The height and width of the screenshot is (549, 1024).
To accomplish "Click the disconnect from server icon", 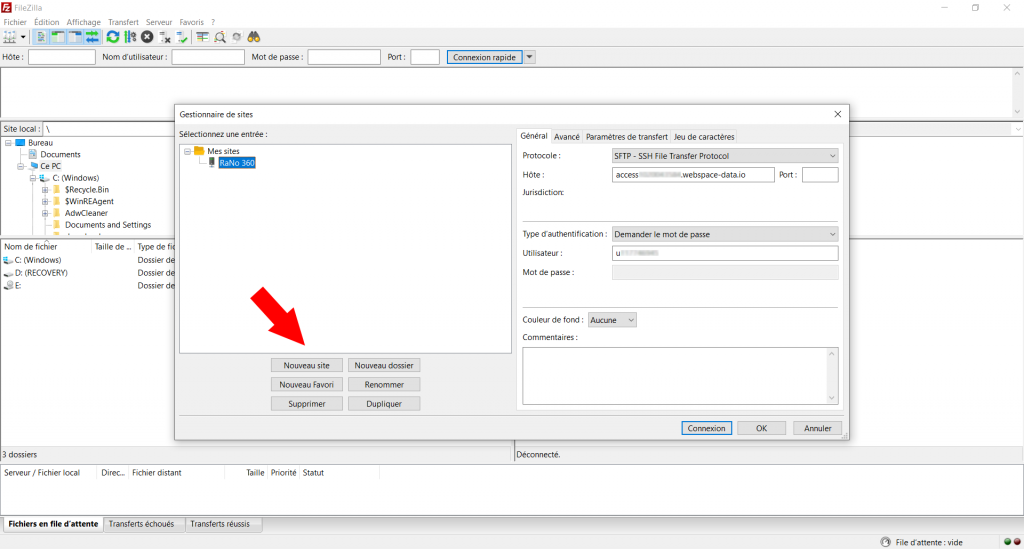I will click(x=165, y=37).
